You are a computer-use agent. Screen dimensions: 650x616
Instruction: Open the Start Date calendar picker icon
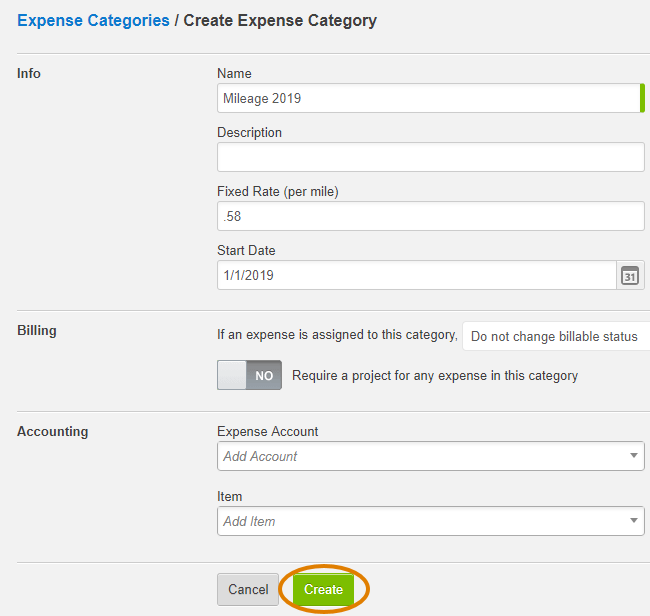(x=630, y=275)
